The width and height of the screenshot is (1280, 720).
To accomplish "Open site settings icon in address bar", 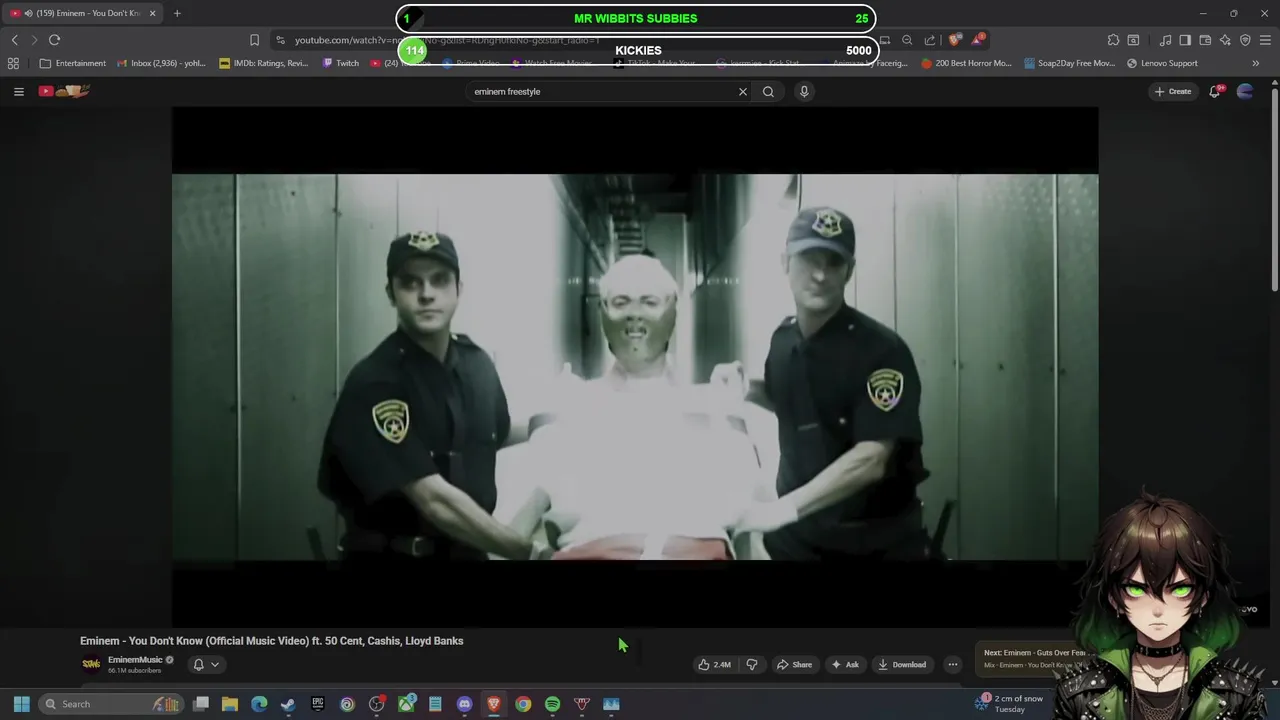I will click(281, 40).
